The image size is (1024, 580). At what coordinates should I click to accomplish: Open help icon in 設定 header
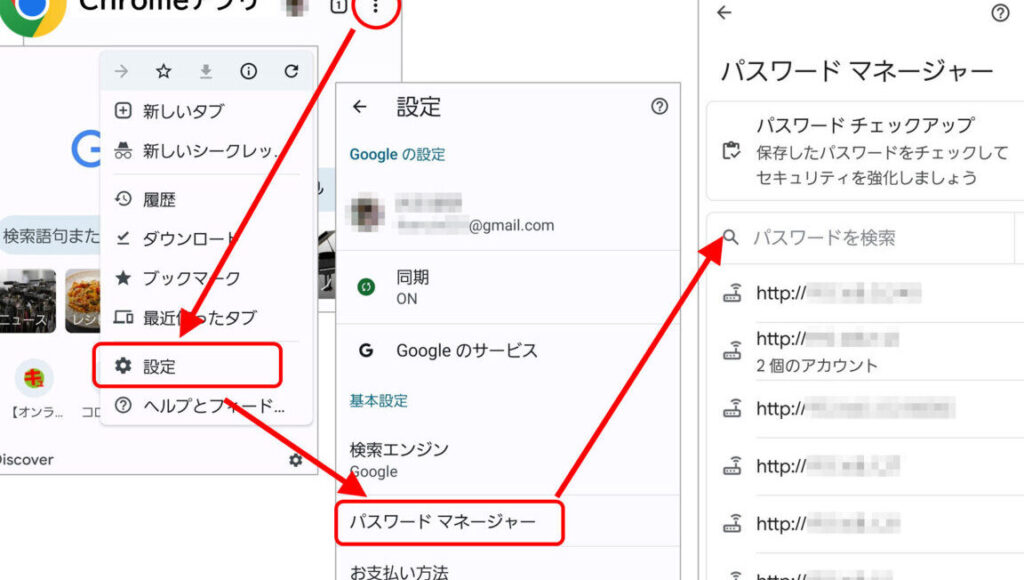click(x=659, y=107)
